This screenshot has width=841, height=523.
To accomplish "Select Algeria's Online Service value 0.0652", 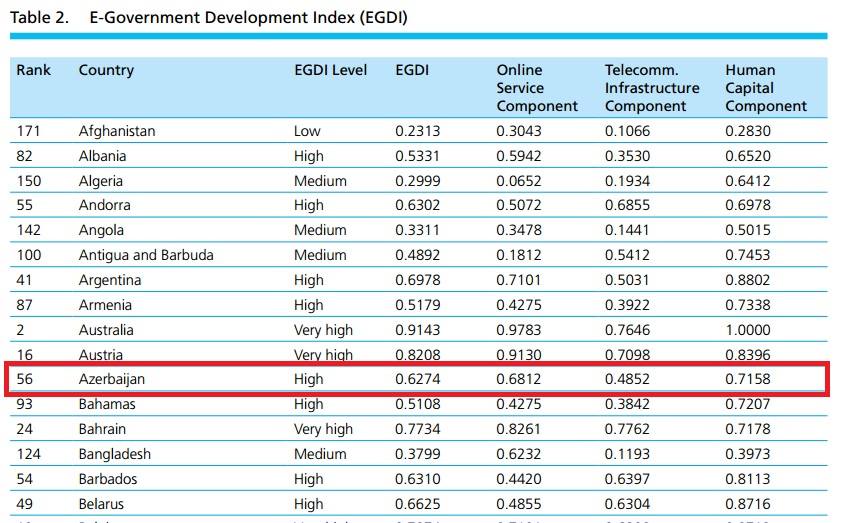I will pyautogui.click(x=519, y=181).
